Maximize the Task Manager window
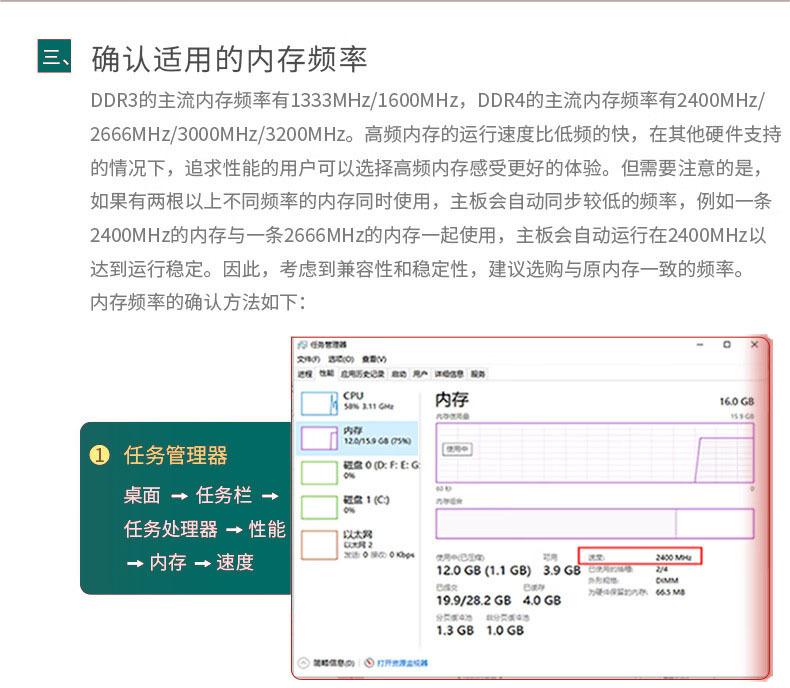This screenshot has width=790, height=688. [x=727, y=345]
